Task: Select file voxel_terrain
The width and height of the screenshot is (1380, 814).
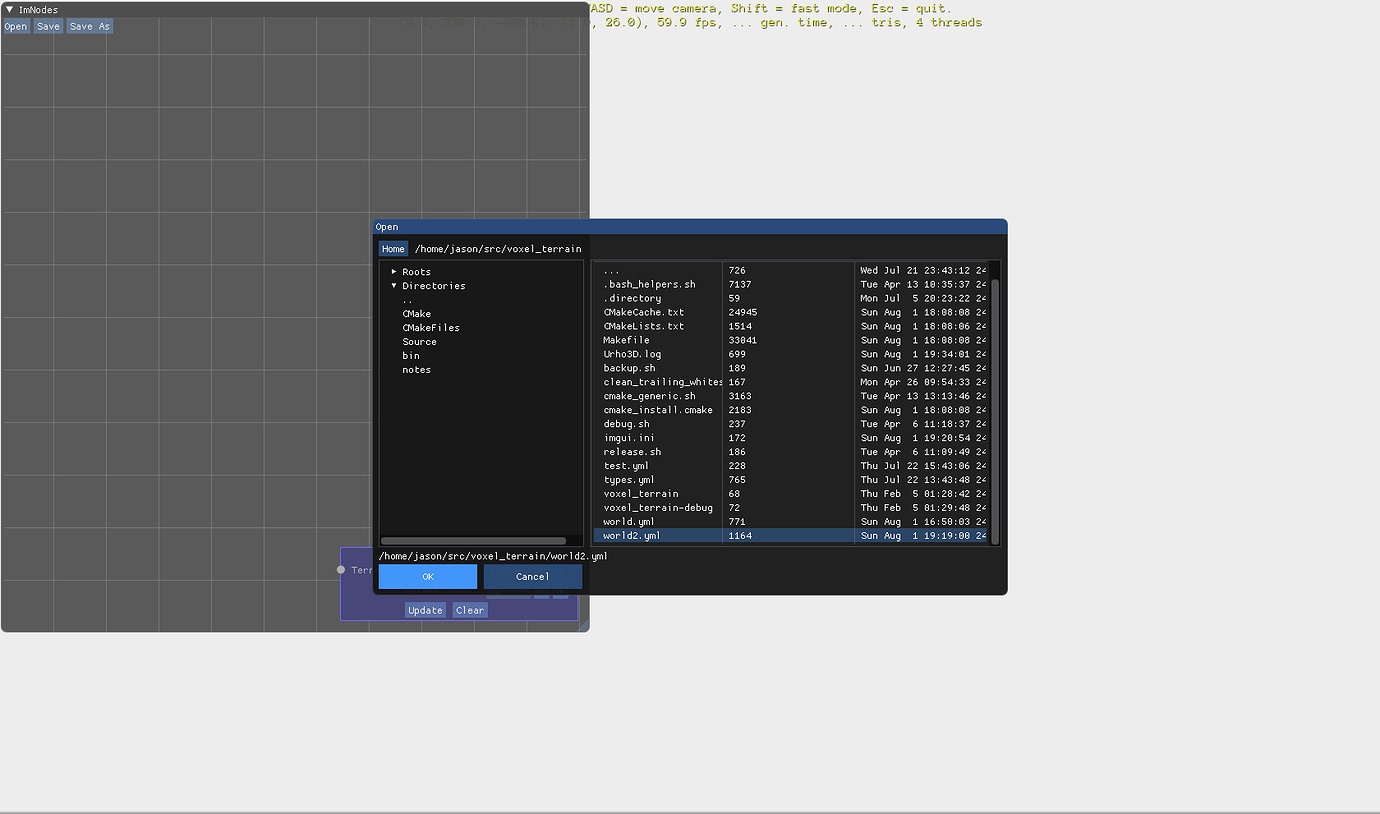Action: point(790,494)
